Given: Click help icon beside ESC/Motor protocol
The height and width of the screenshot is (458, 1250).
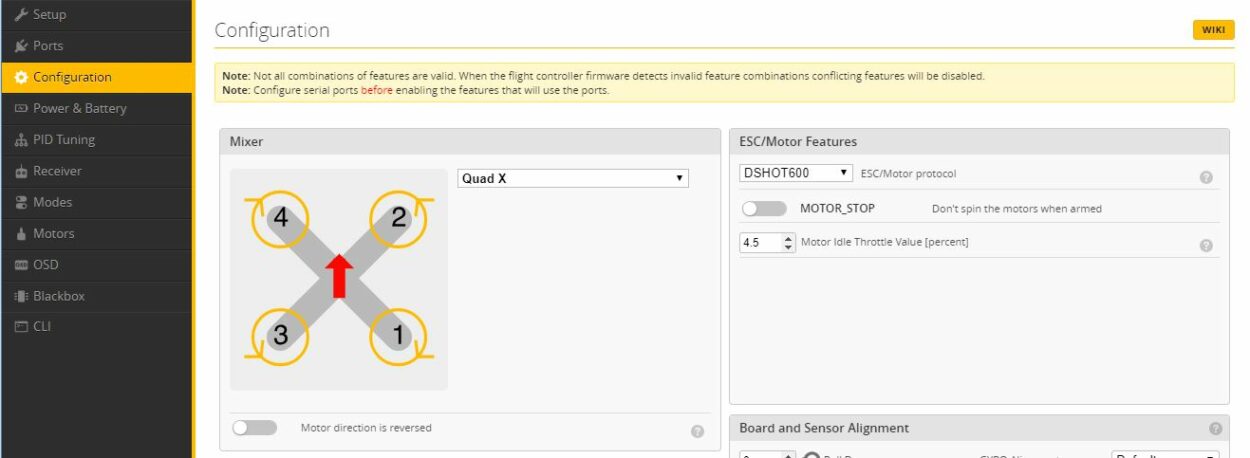Looking at the screenshot, I should 1206,177.
